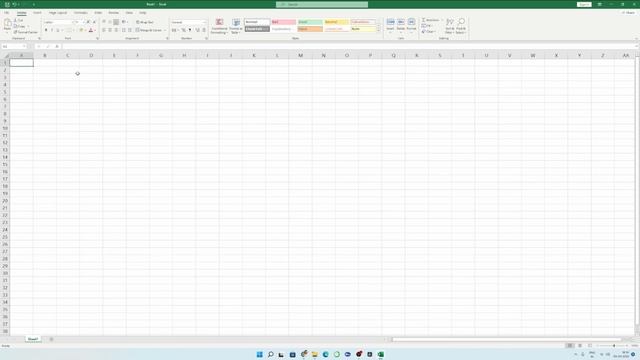Click Decrease Decimal icon
Viewport: 640px width, 360px height.
click(x=204, y=30)
